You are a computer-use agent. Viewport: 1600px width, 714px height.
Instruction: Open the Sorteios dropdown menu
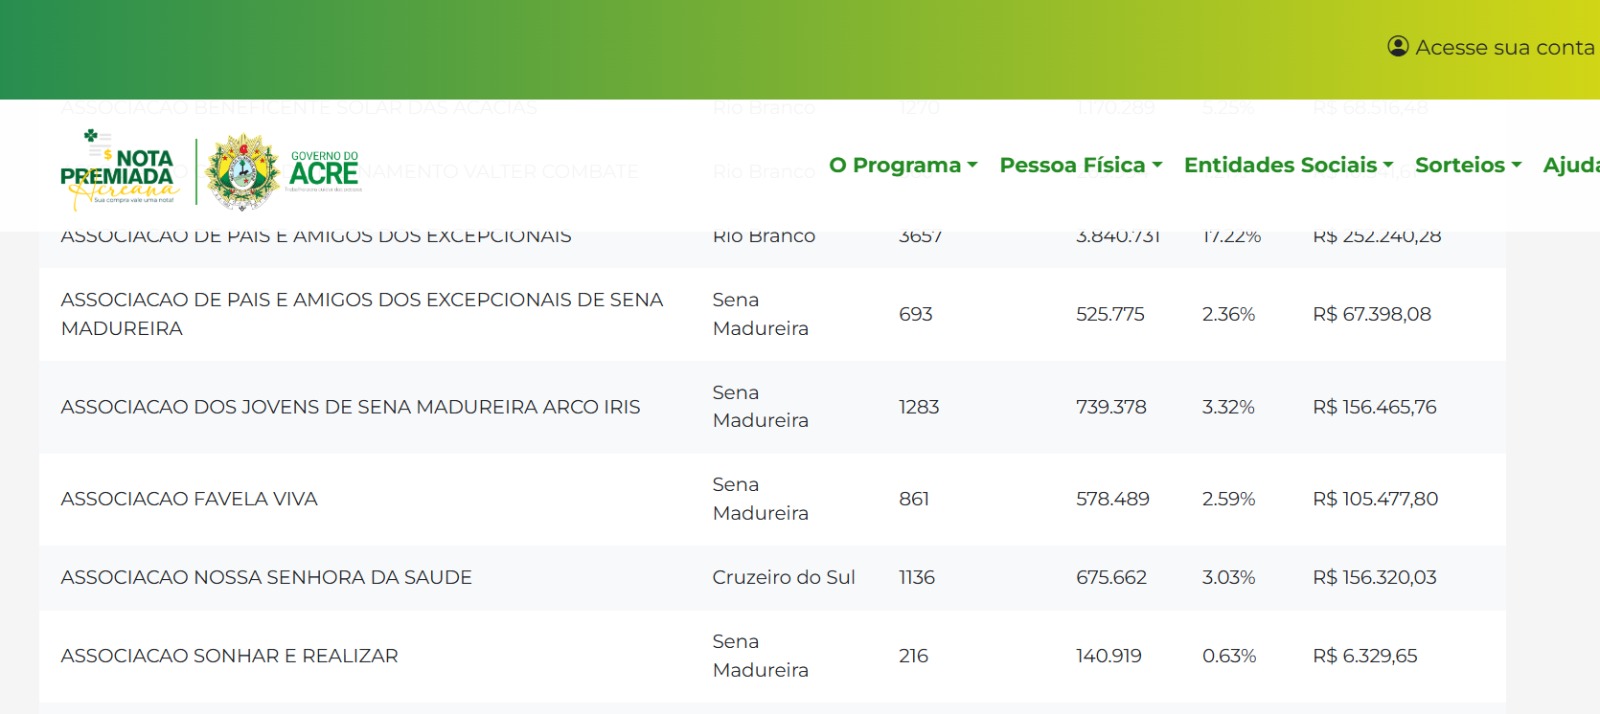(x=1467, y=165)
